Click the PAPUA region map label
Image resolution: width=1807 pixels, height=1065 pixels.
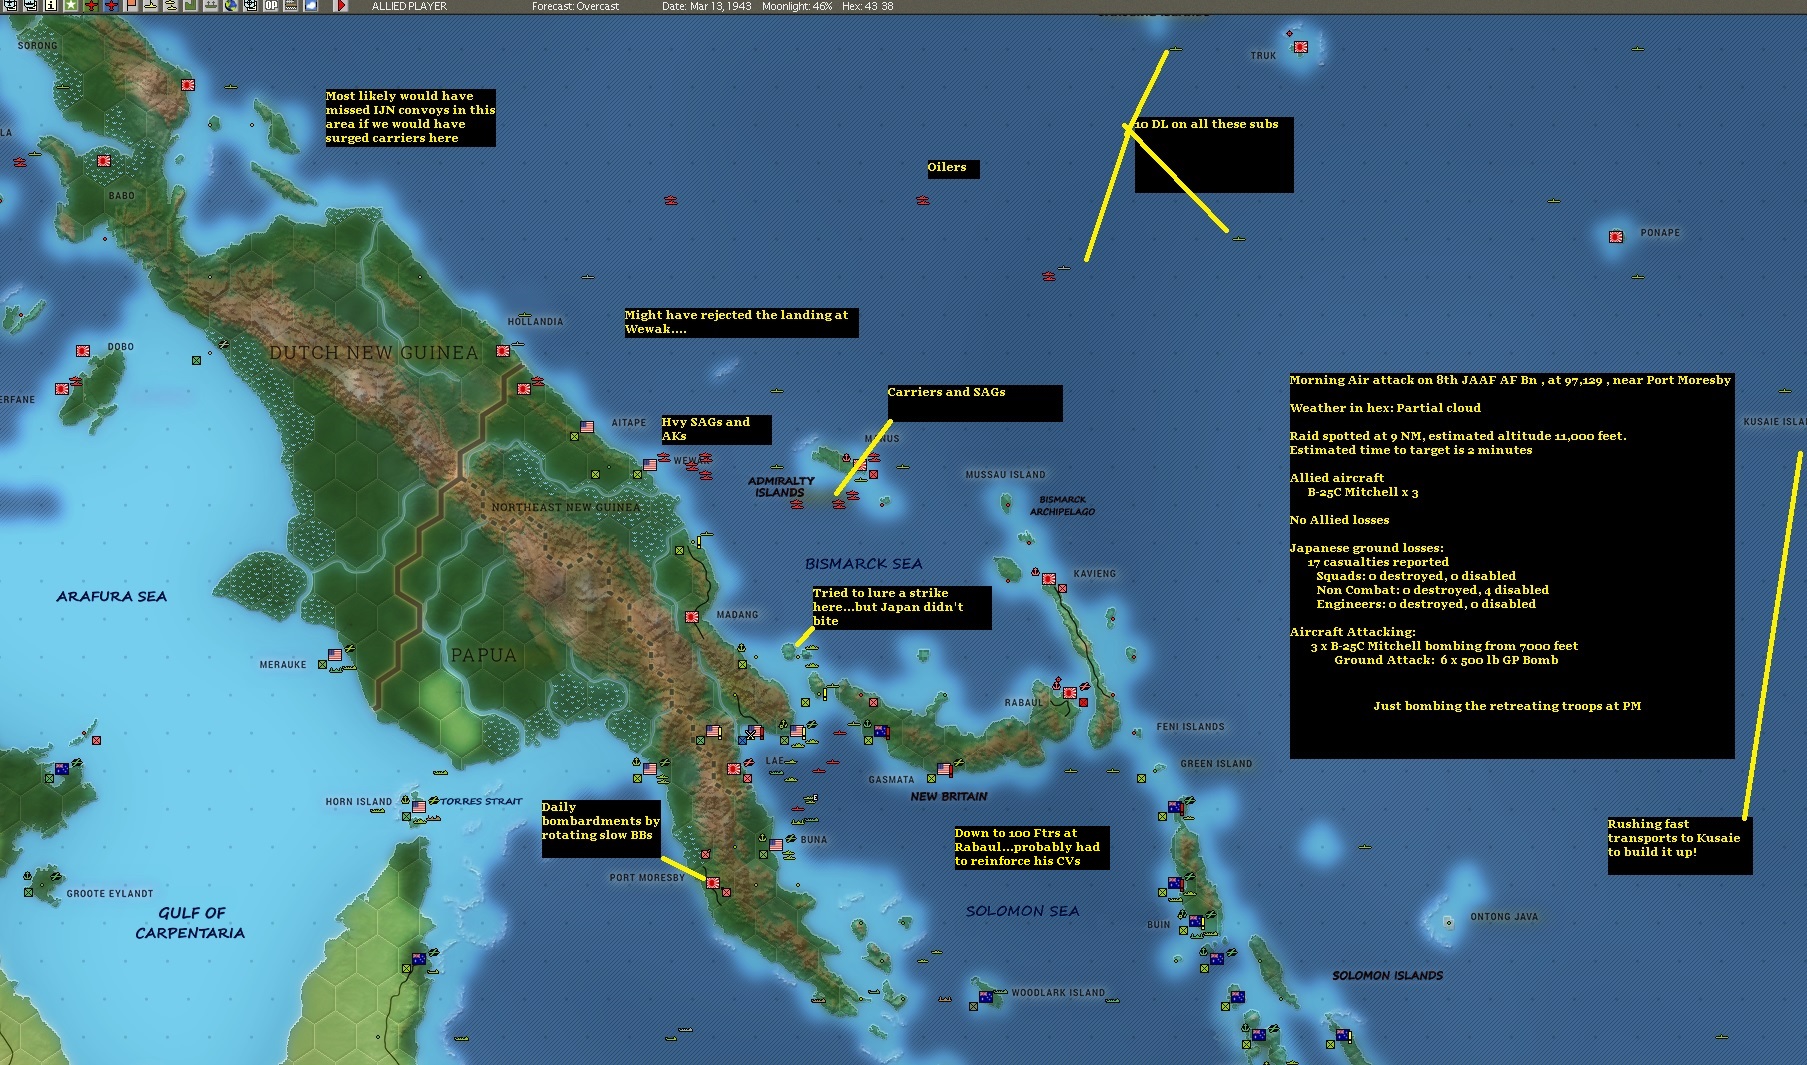tap(484, 656)
